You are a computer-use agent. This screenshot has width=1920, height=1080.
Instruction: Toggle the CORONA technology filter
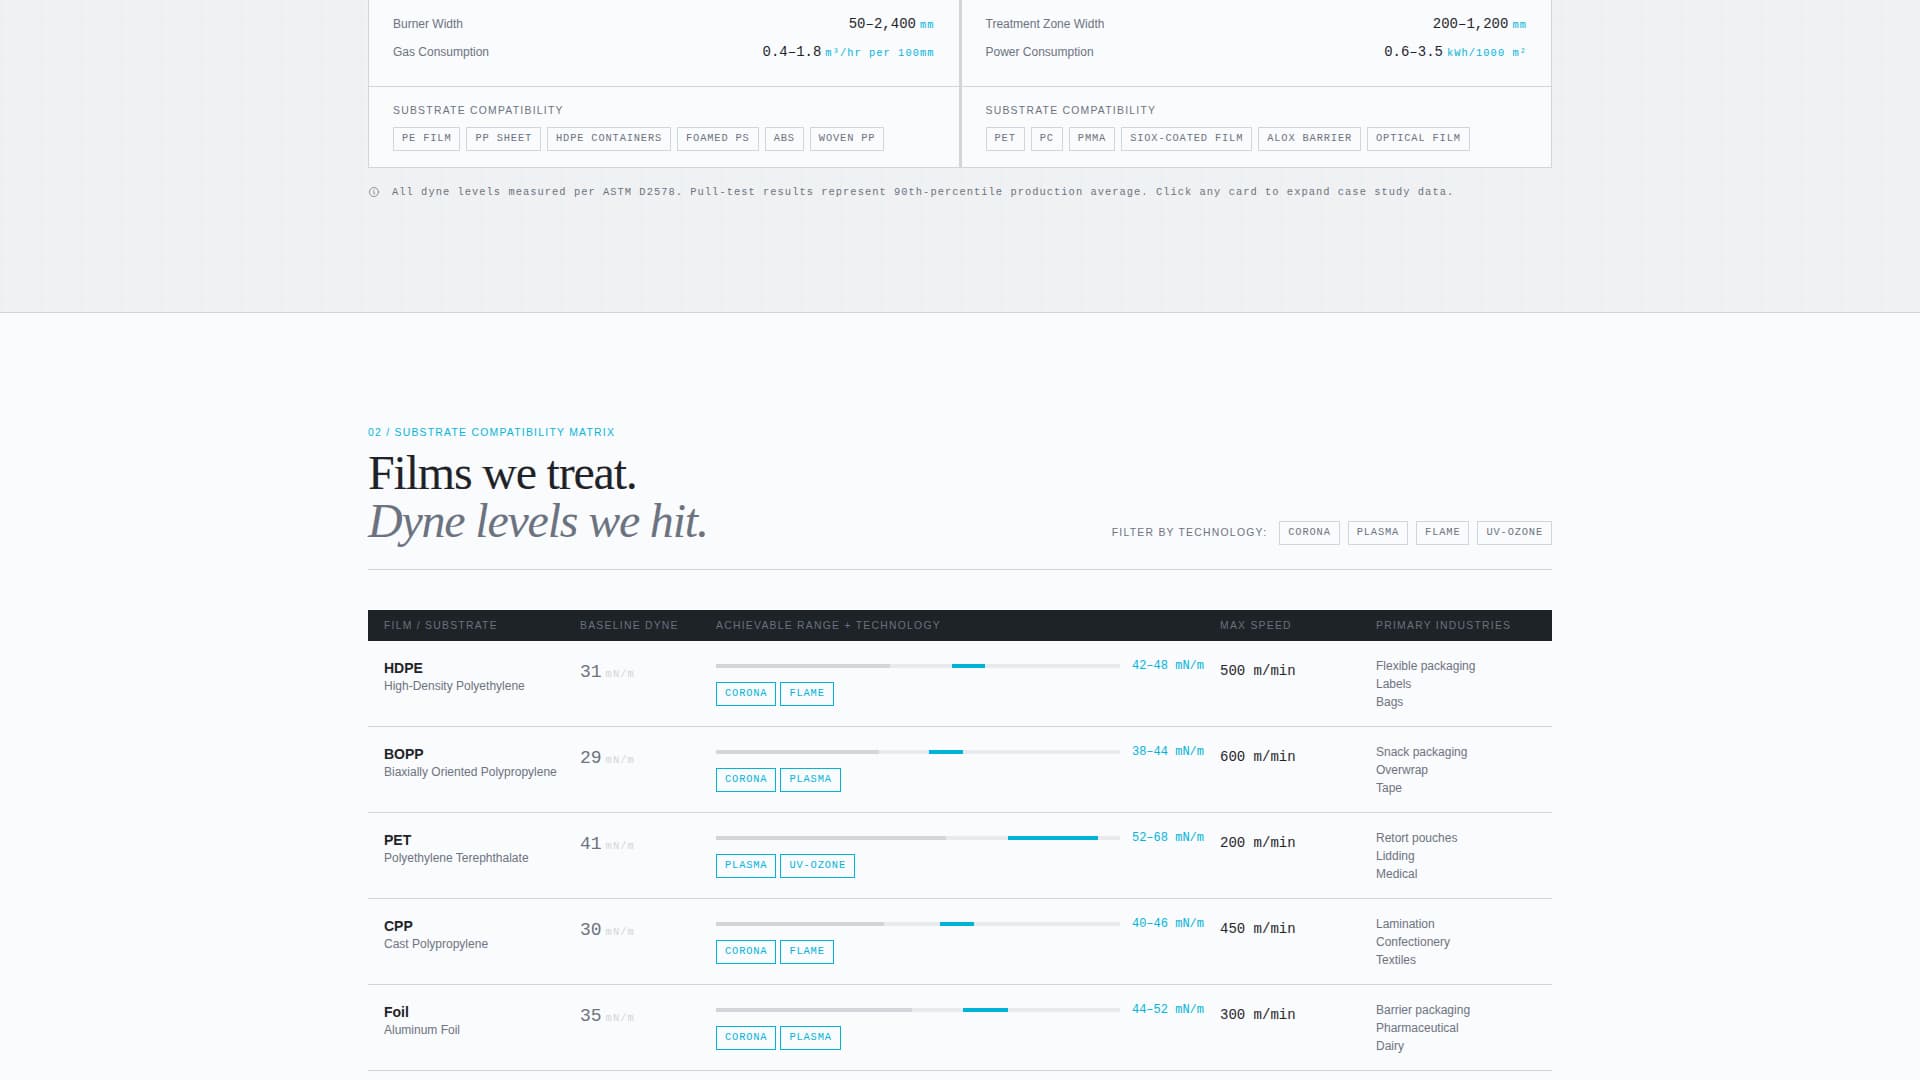(x=1309, y=532)
